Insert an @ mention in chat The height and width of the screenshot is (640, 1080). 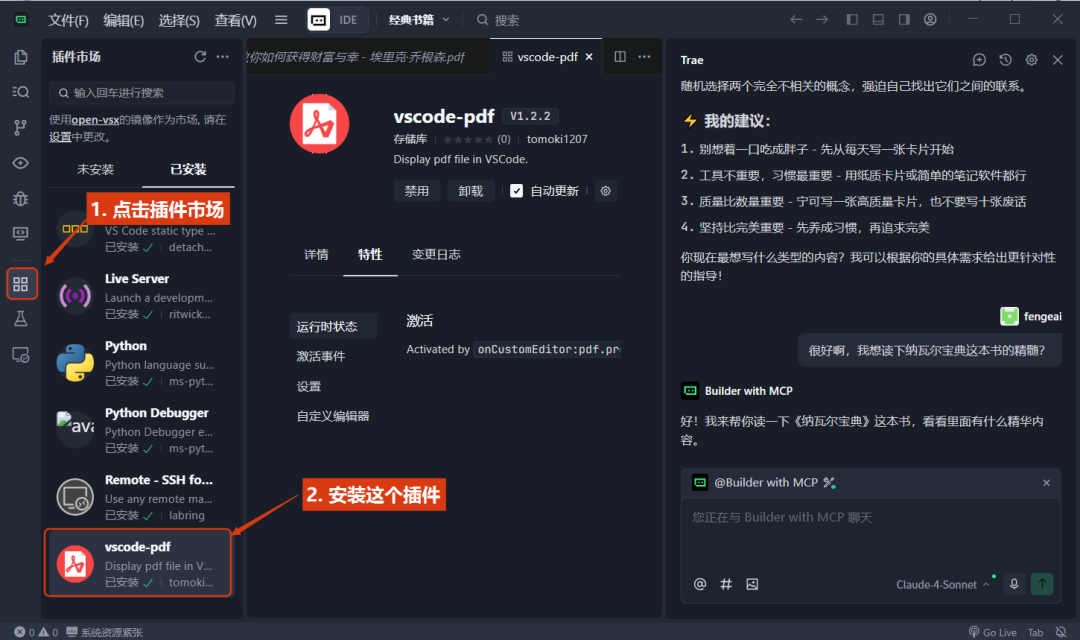tap(700, 584)
